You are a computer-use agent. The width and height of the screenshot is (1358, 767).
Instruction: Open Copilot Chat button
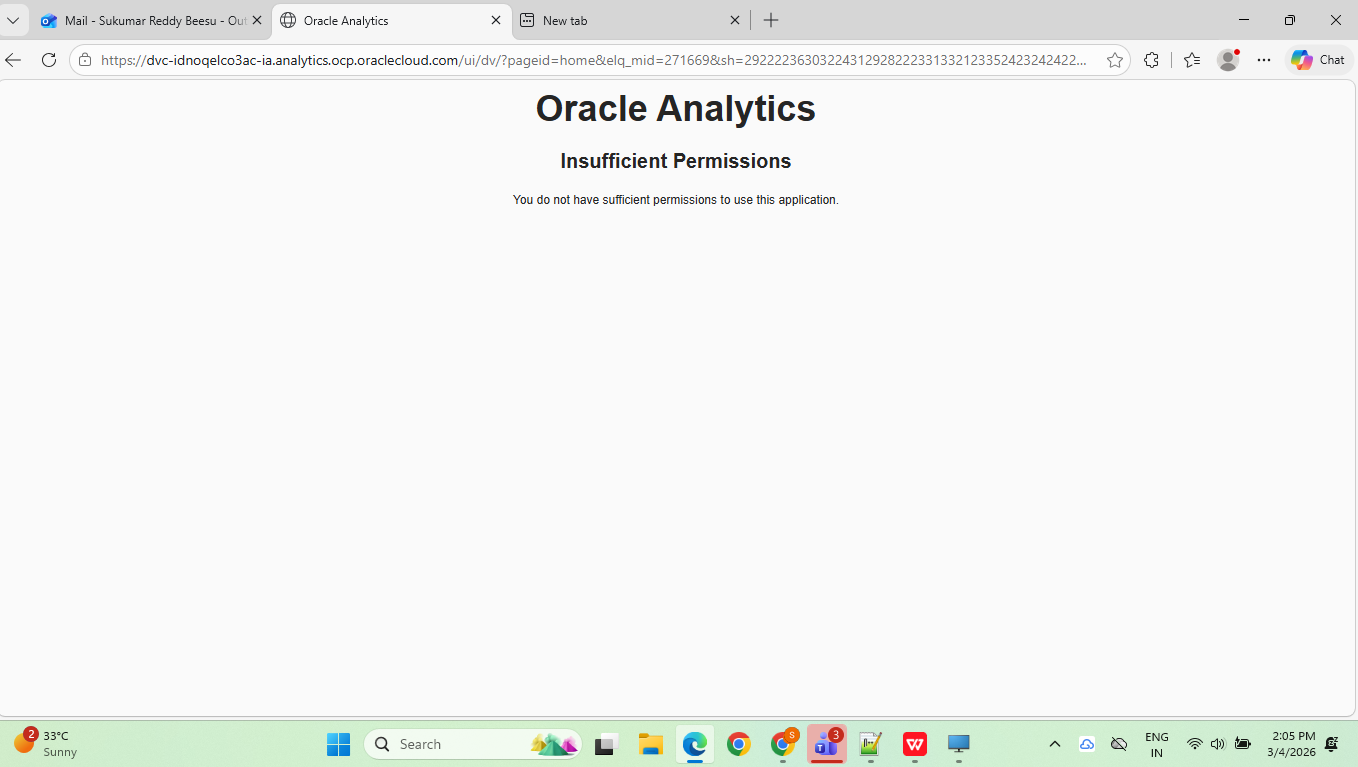[1318, 60]
